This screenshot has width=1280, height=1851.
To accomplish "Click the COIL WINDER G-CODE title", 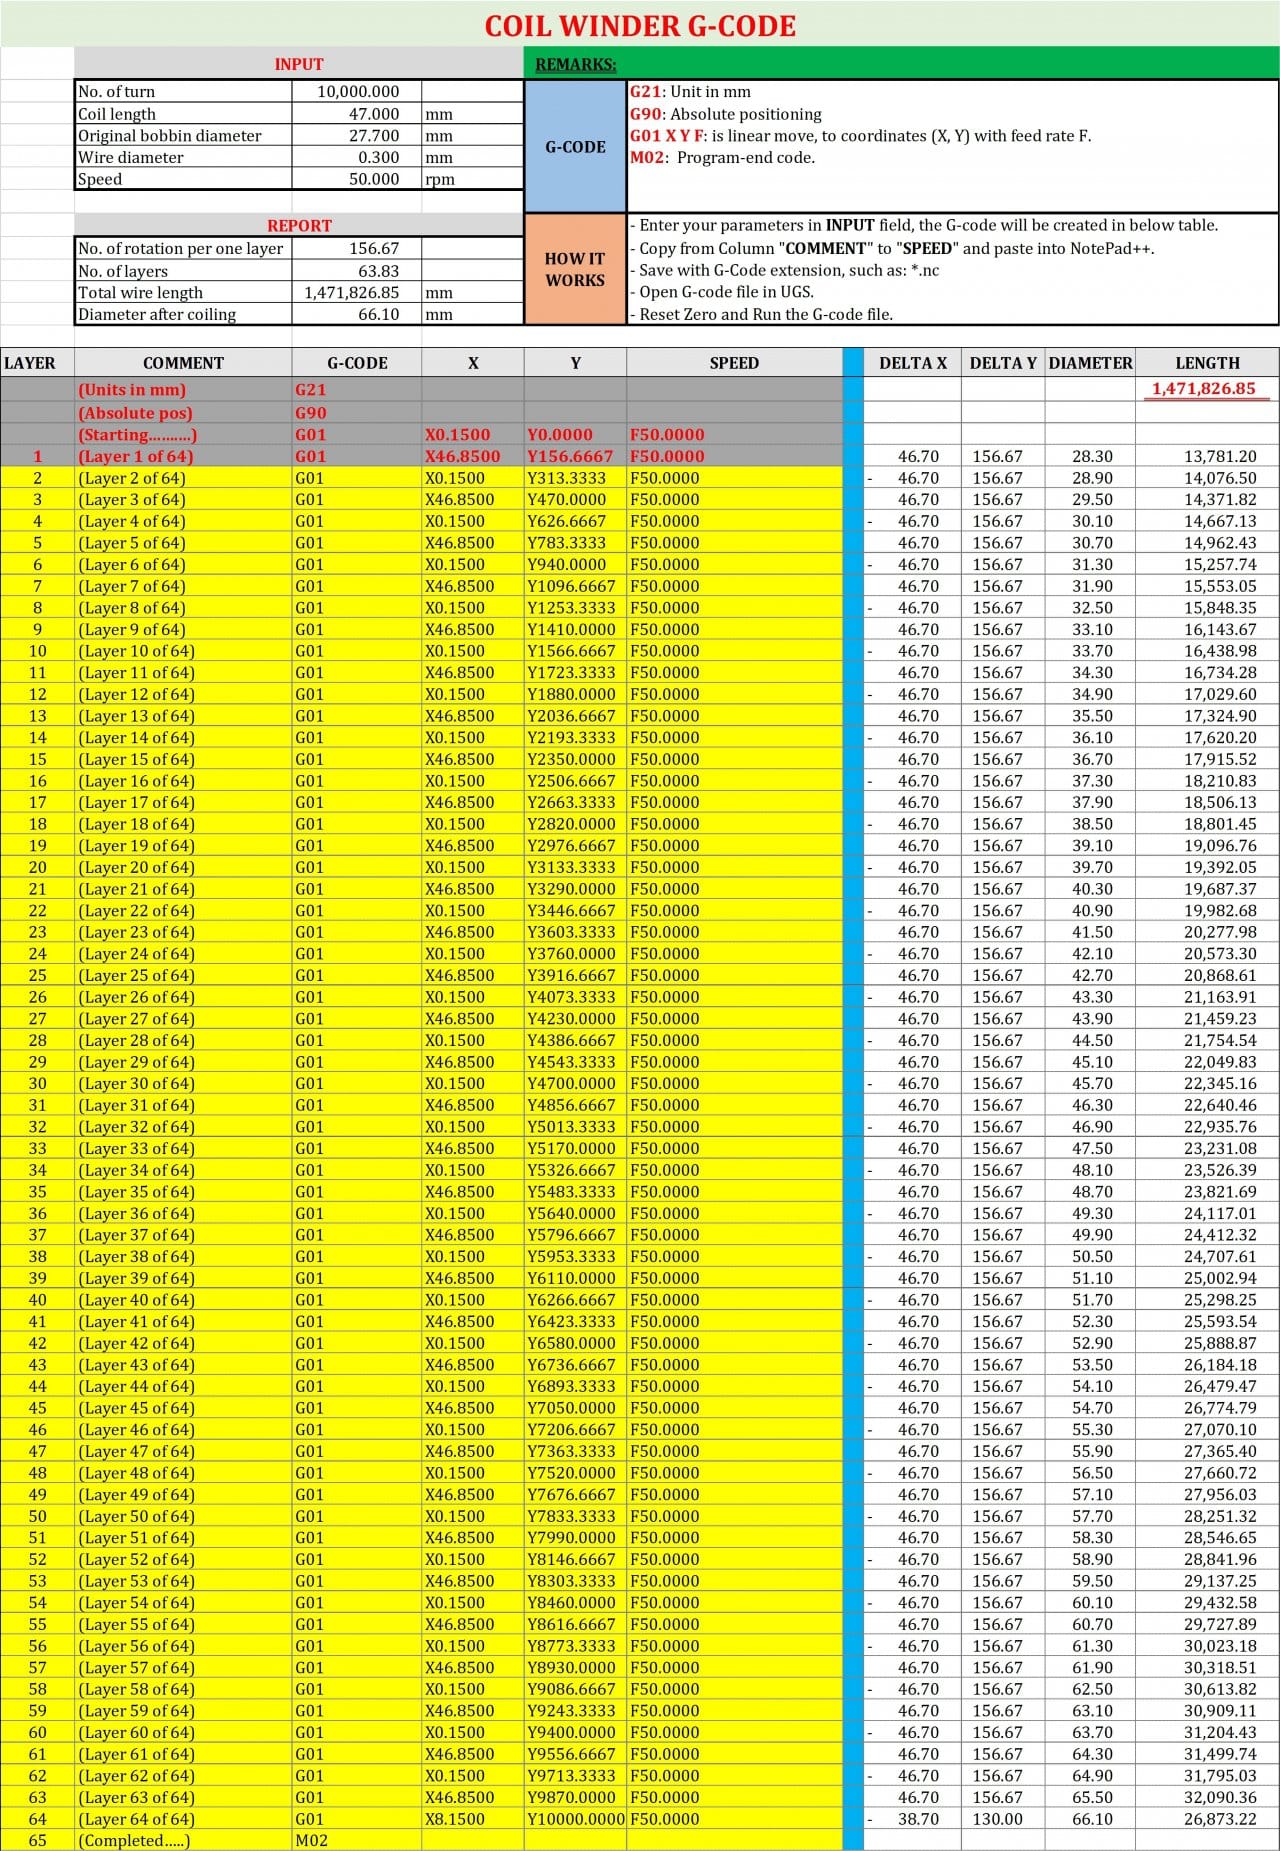I will click(x=640, y=26).
